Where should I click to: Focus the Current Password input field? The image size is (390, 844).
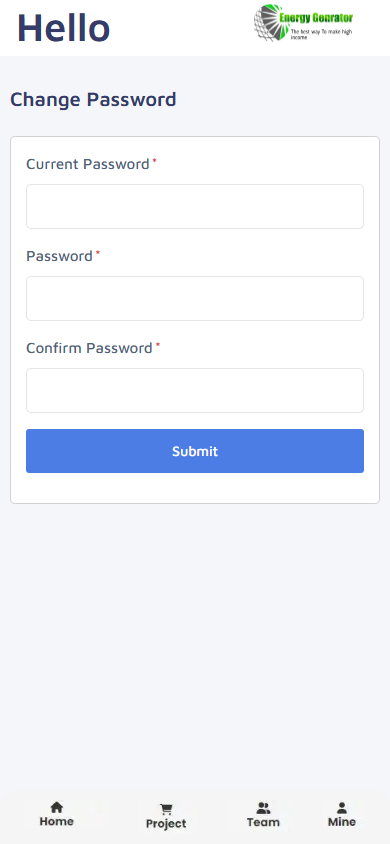[195, 207]
